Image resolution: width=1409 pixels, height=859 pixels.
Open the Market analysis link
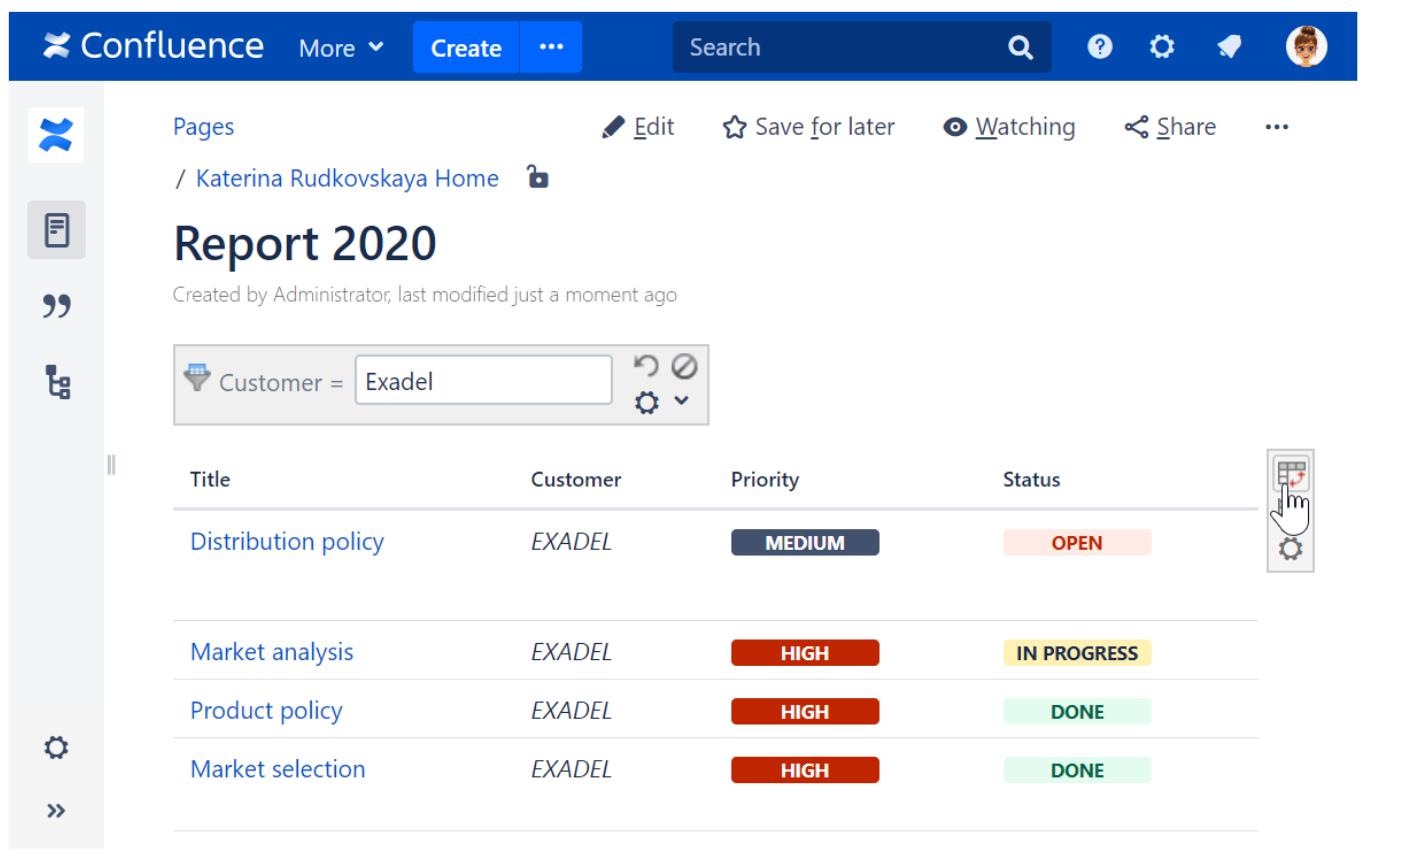point(272,652)
